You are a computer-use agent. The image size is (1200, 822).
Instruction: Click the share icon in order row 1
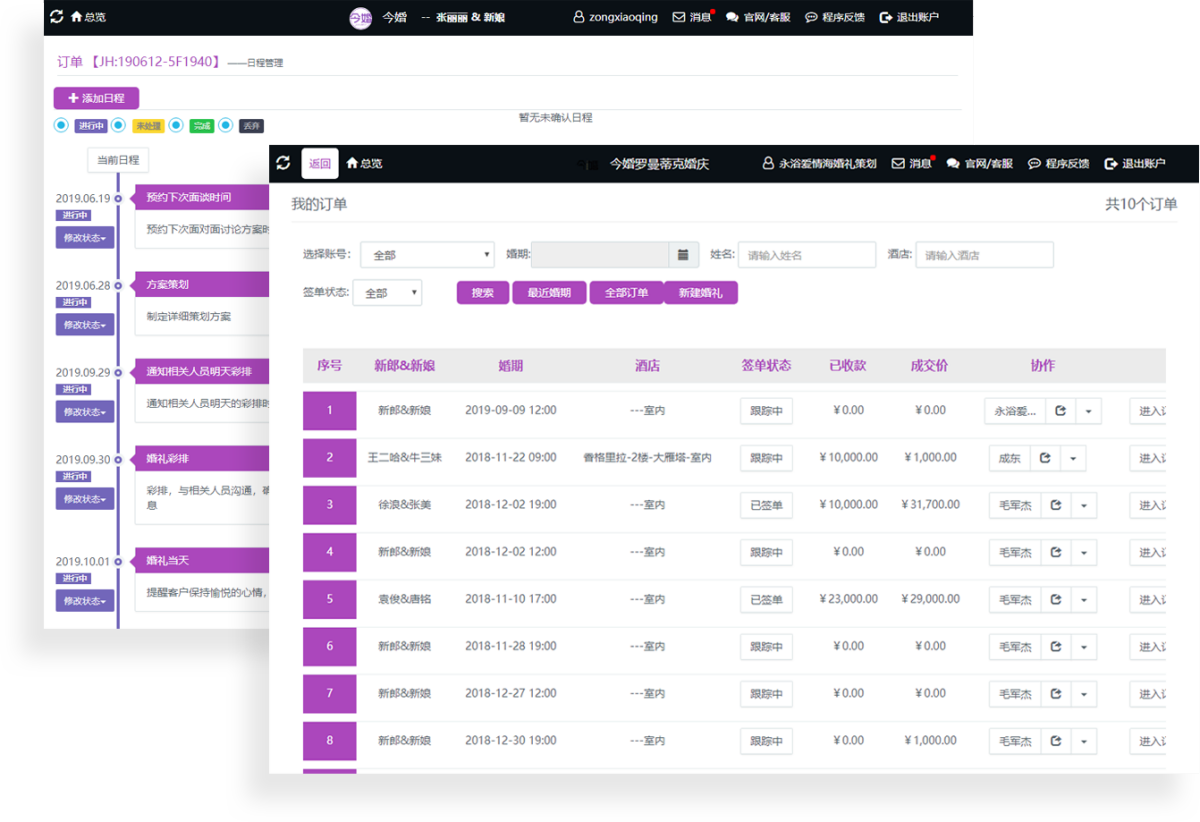click(x=1060, y=411)
